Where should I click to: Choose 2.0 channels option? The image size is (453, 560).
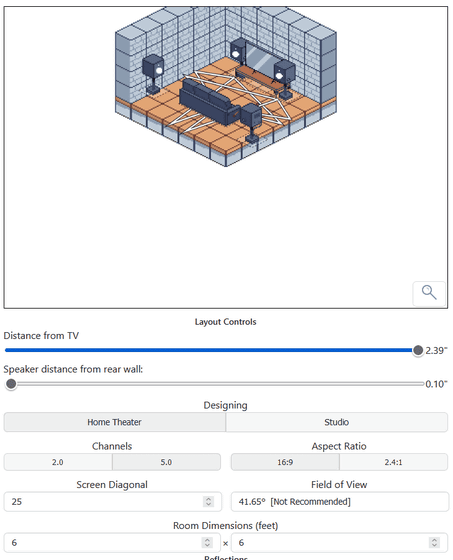58,462
